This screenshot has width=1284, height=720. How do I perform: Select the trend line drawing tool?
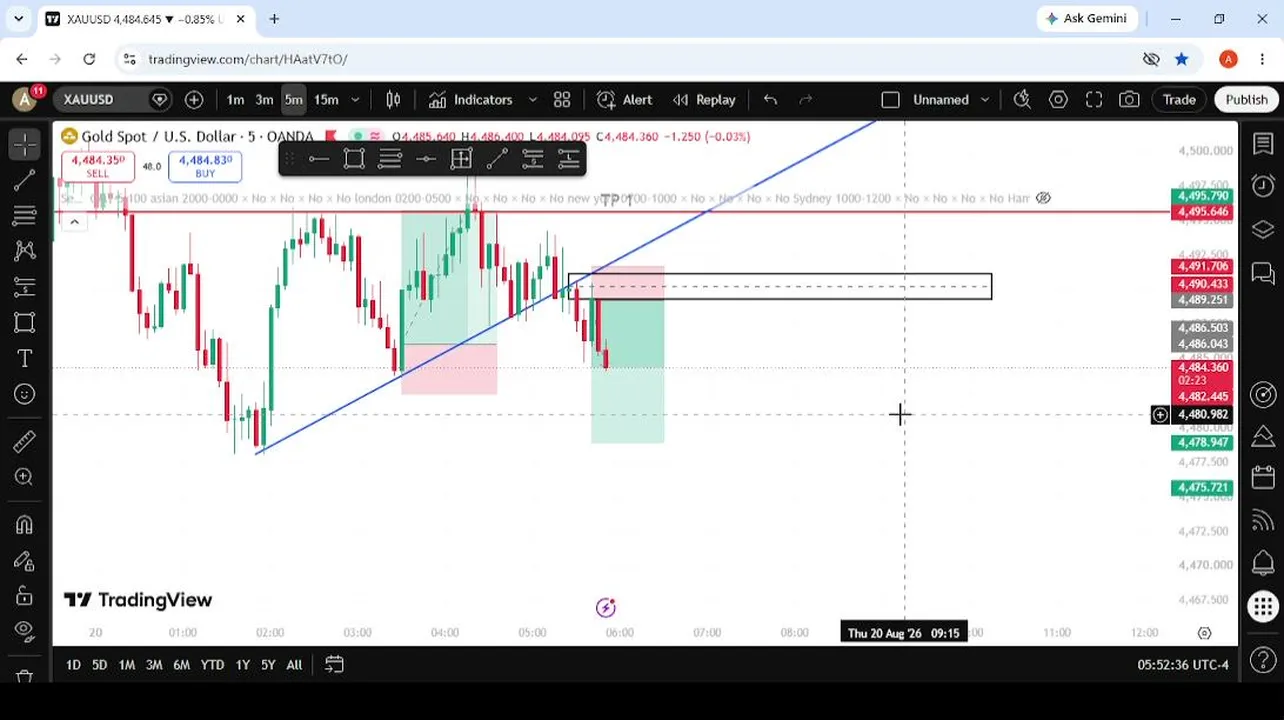[x=25, y=181]
